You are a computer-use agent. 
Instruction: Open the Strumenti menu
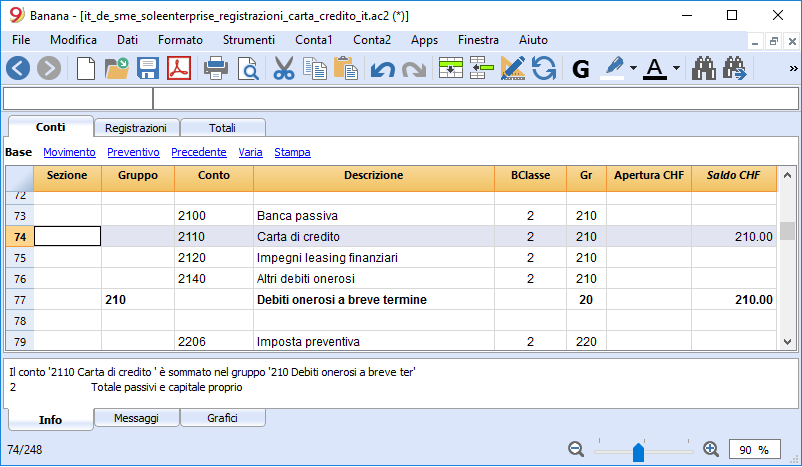tap(249, 40)
